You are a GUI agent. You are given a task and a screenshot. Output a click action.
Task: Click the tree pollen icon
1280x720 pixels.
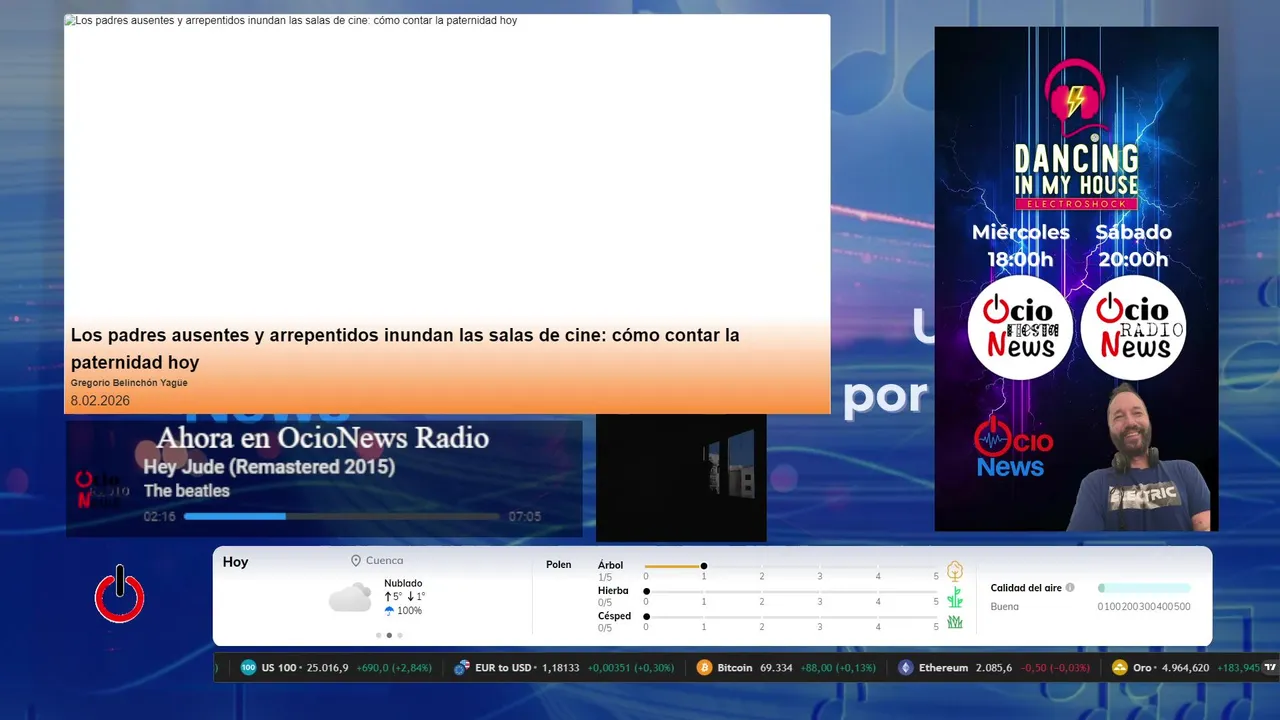tap(955, 571)
